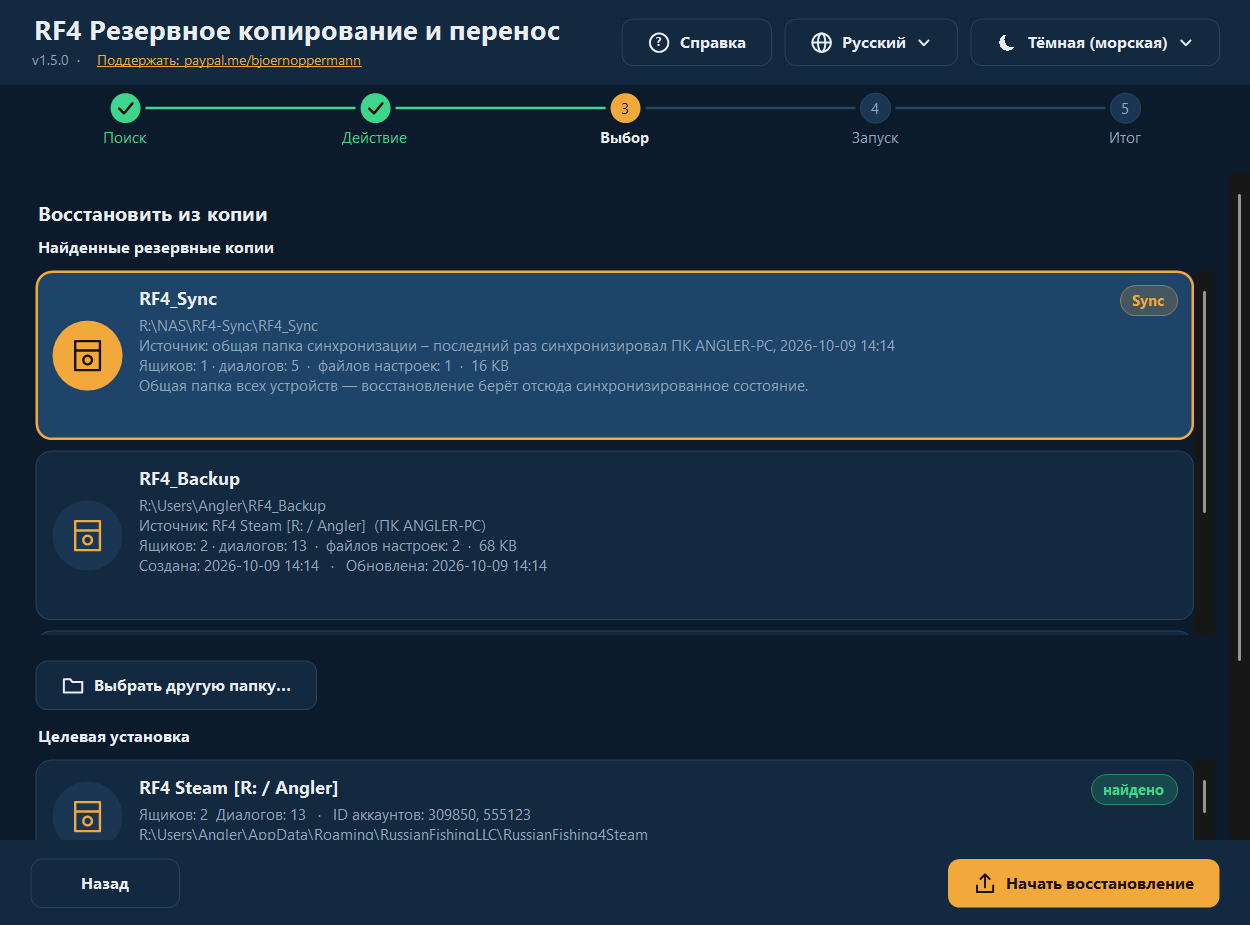Select the RF4_Sync backup card
The height and width of the screenshot is (925, 1250).
615,355
